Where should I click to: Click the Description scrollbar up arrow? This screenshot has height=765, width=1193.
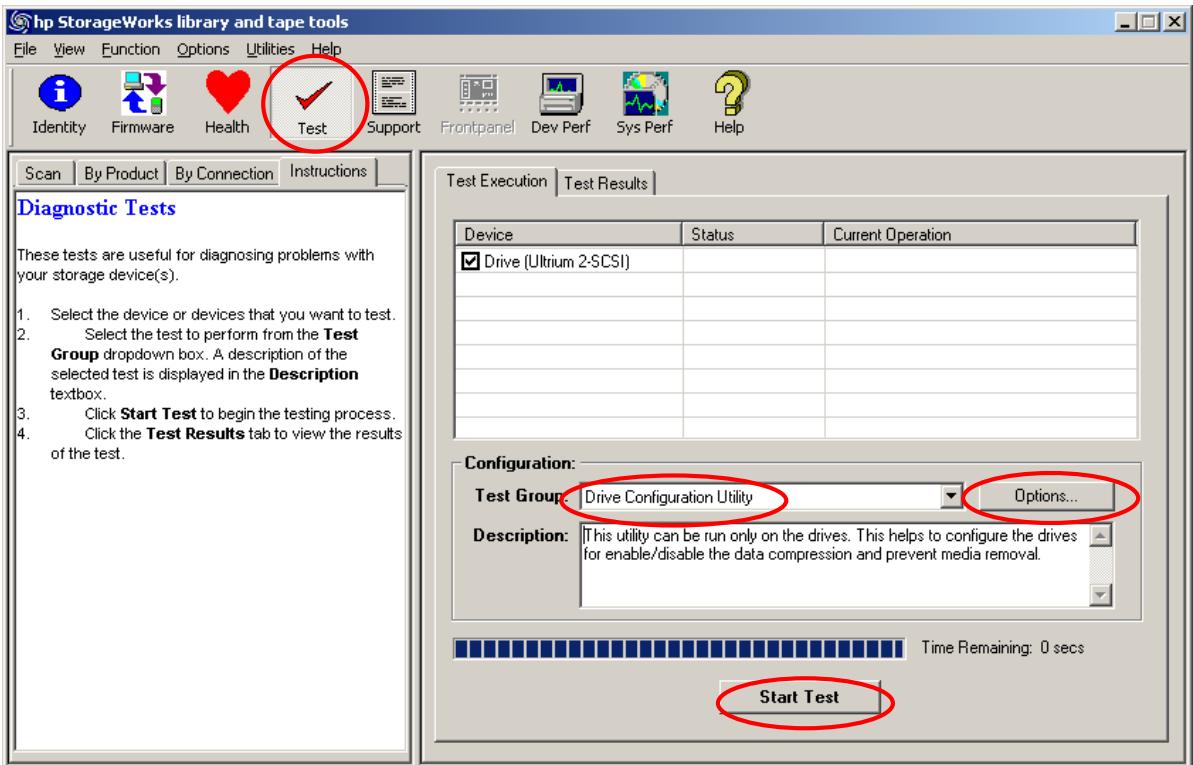[x=1101, y=535]
